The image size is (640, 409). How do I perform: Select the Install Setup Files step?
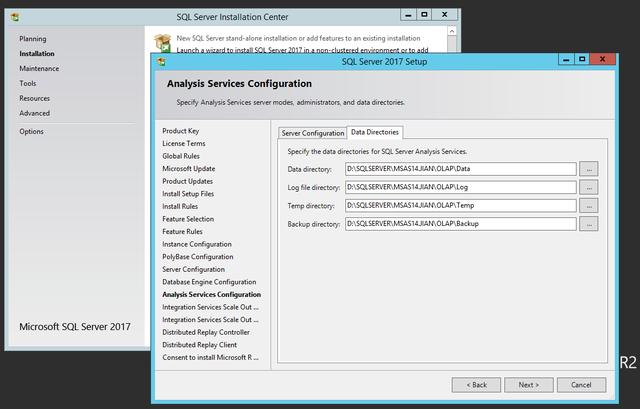pos(188,194)
